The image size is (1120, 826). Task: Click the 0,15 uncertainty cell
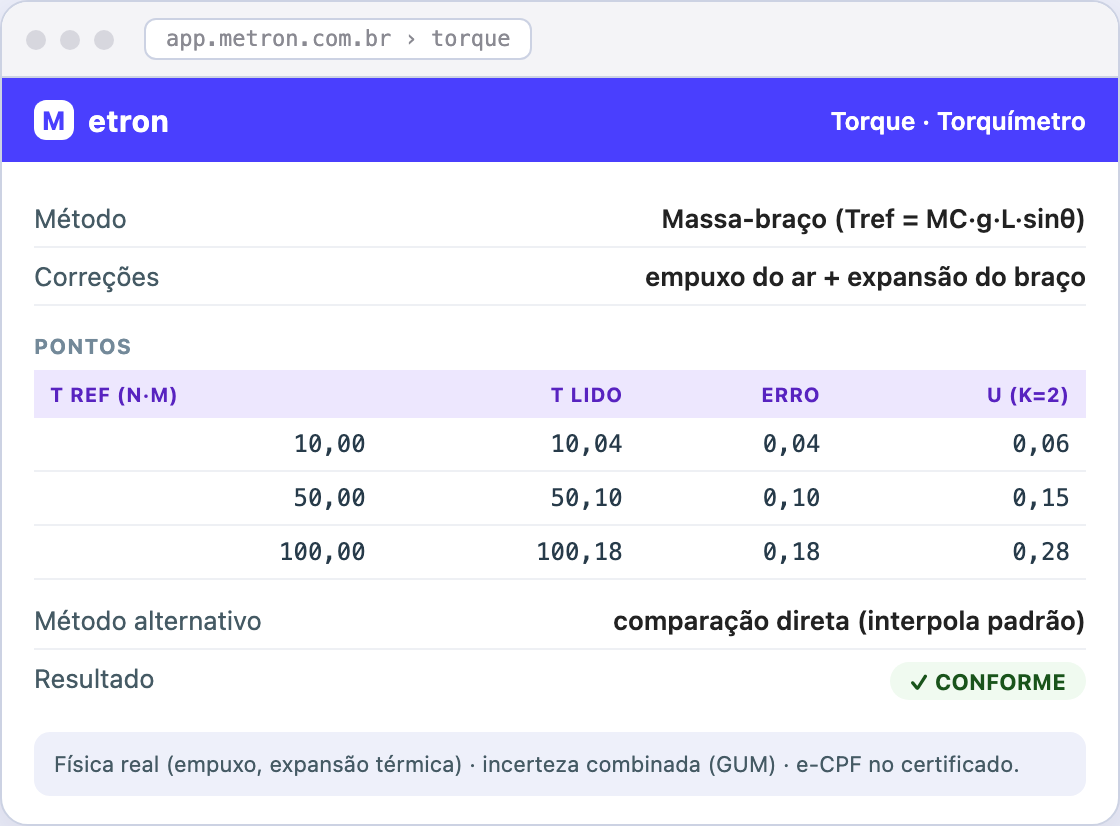coord(1041,497)
